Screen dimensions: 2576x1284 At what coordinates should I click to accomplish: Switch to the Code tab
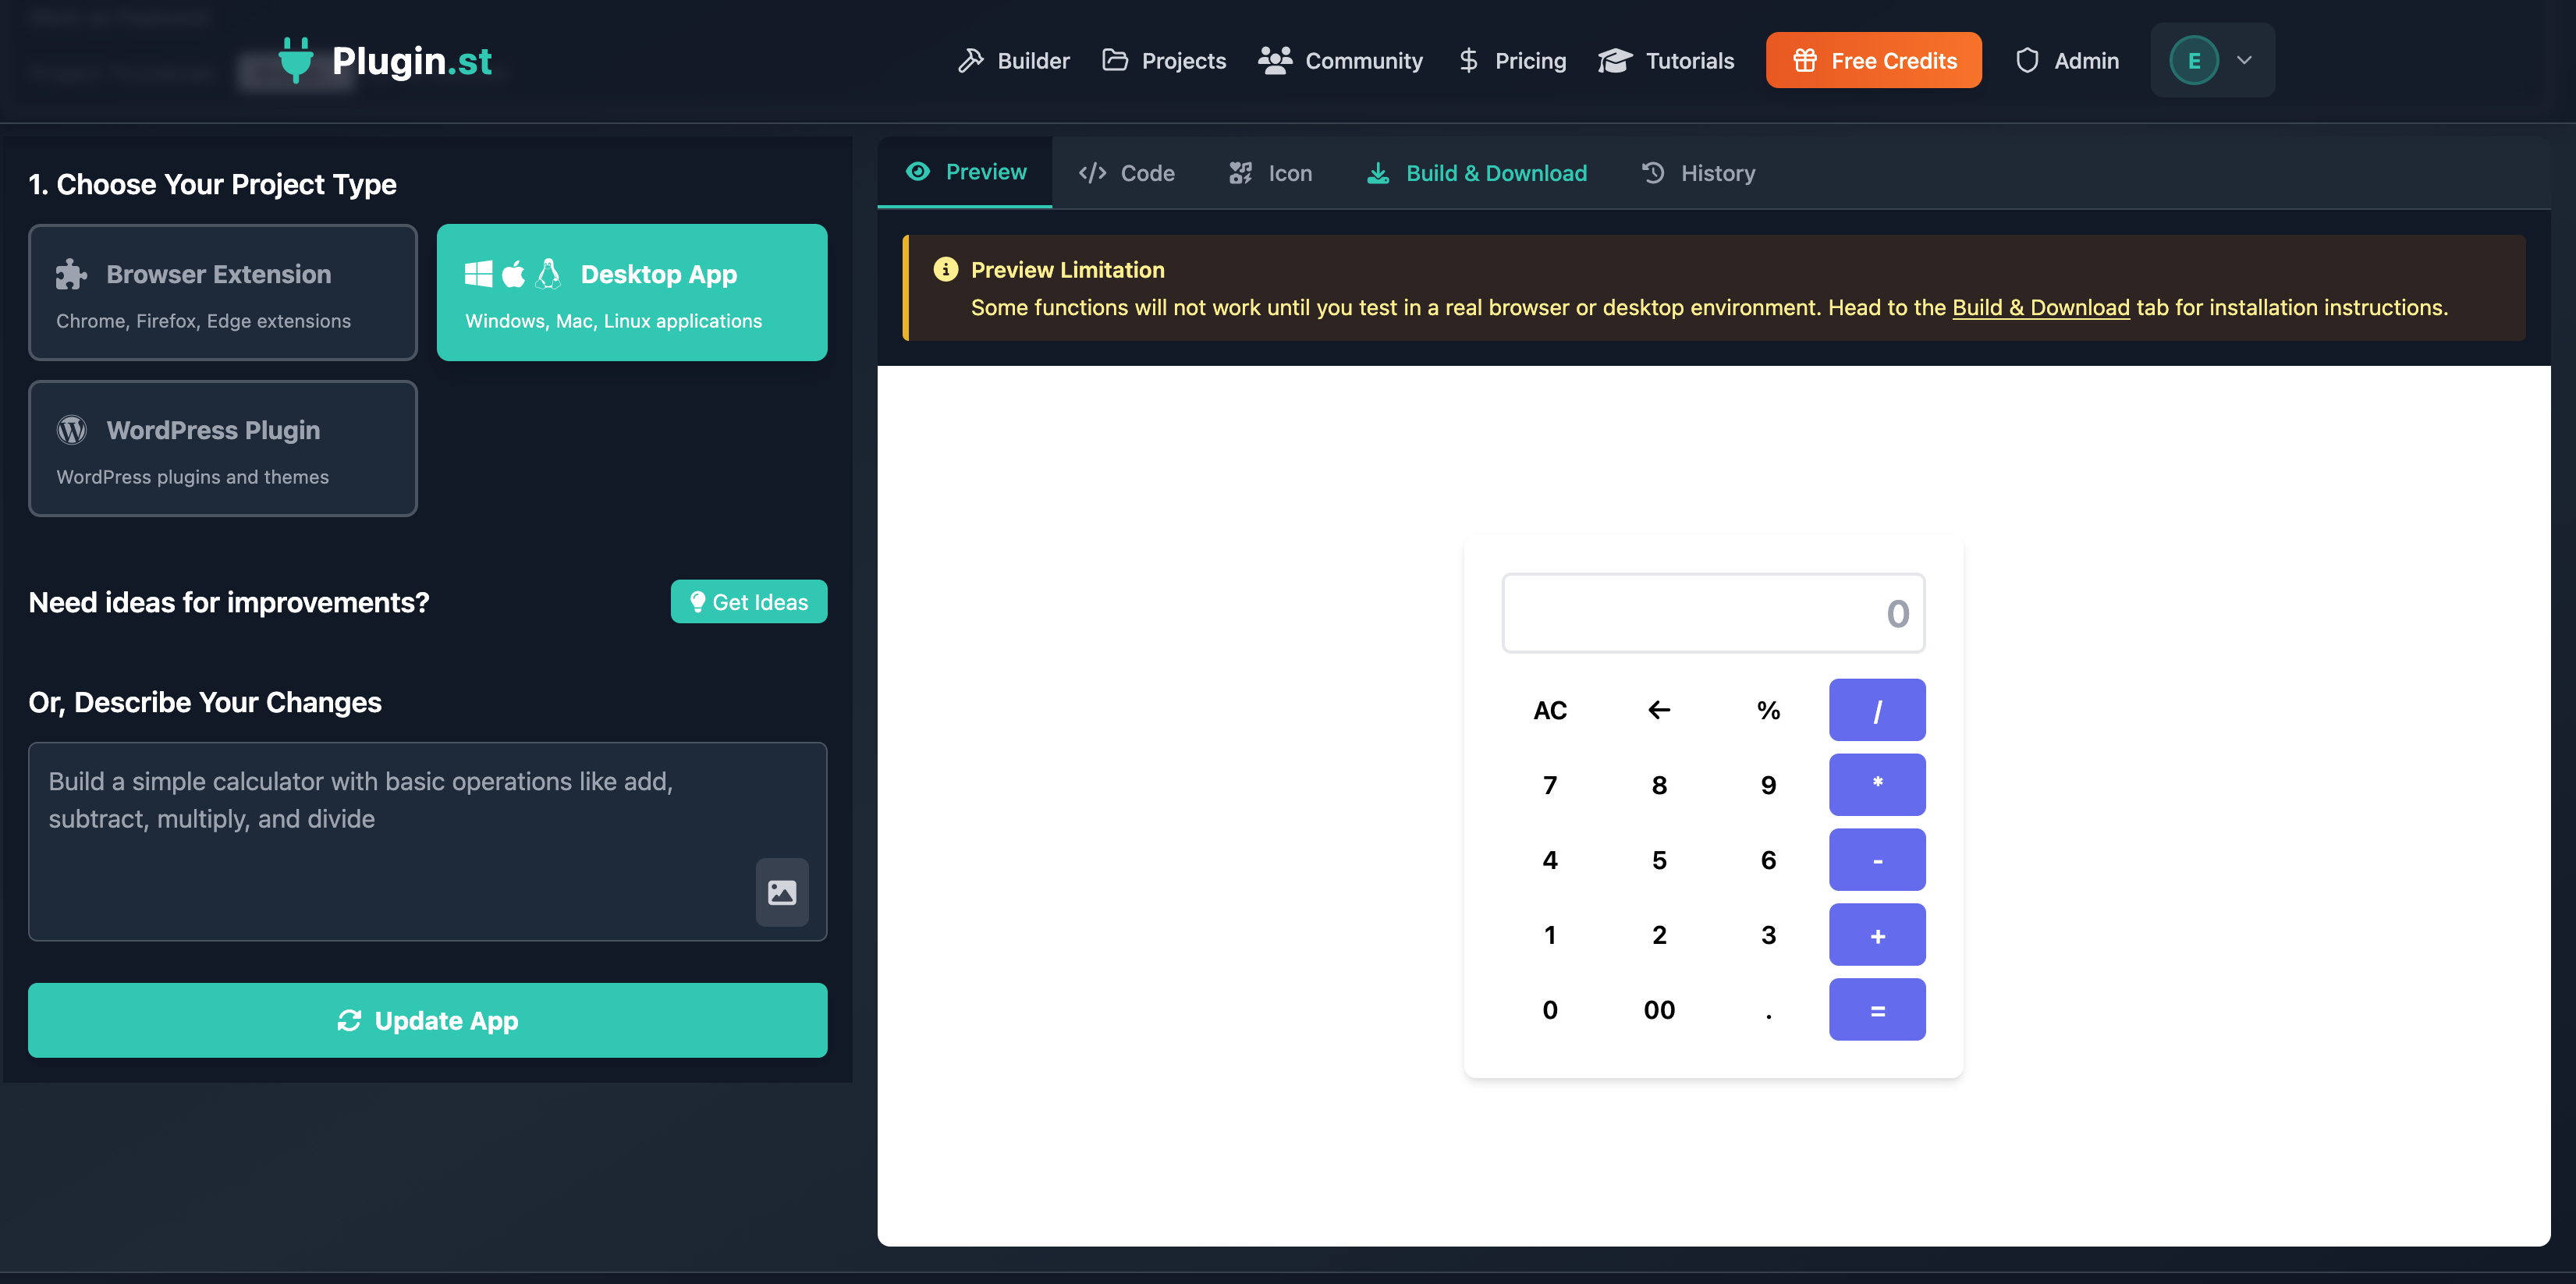[x=1126, y=173]
